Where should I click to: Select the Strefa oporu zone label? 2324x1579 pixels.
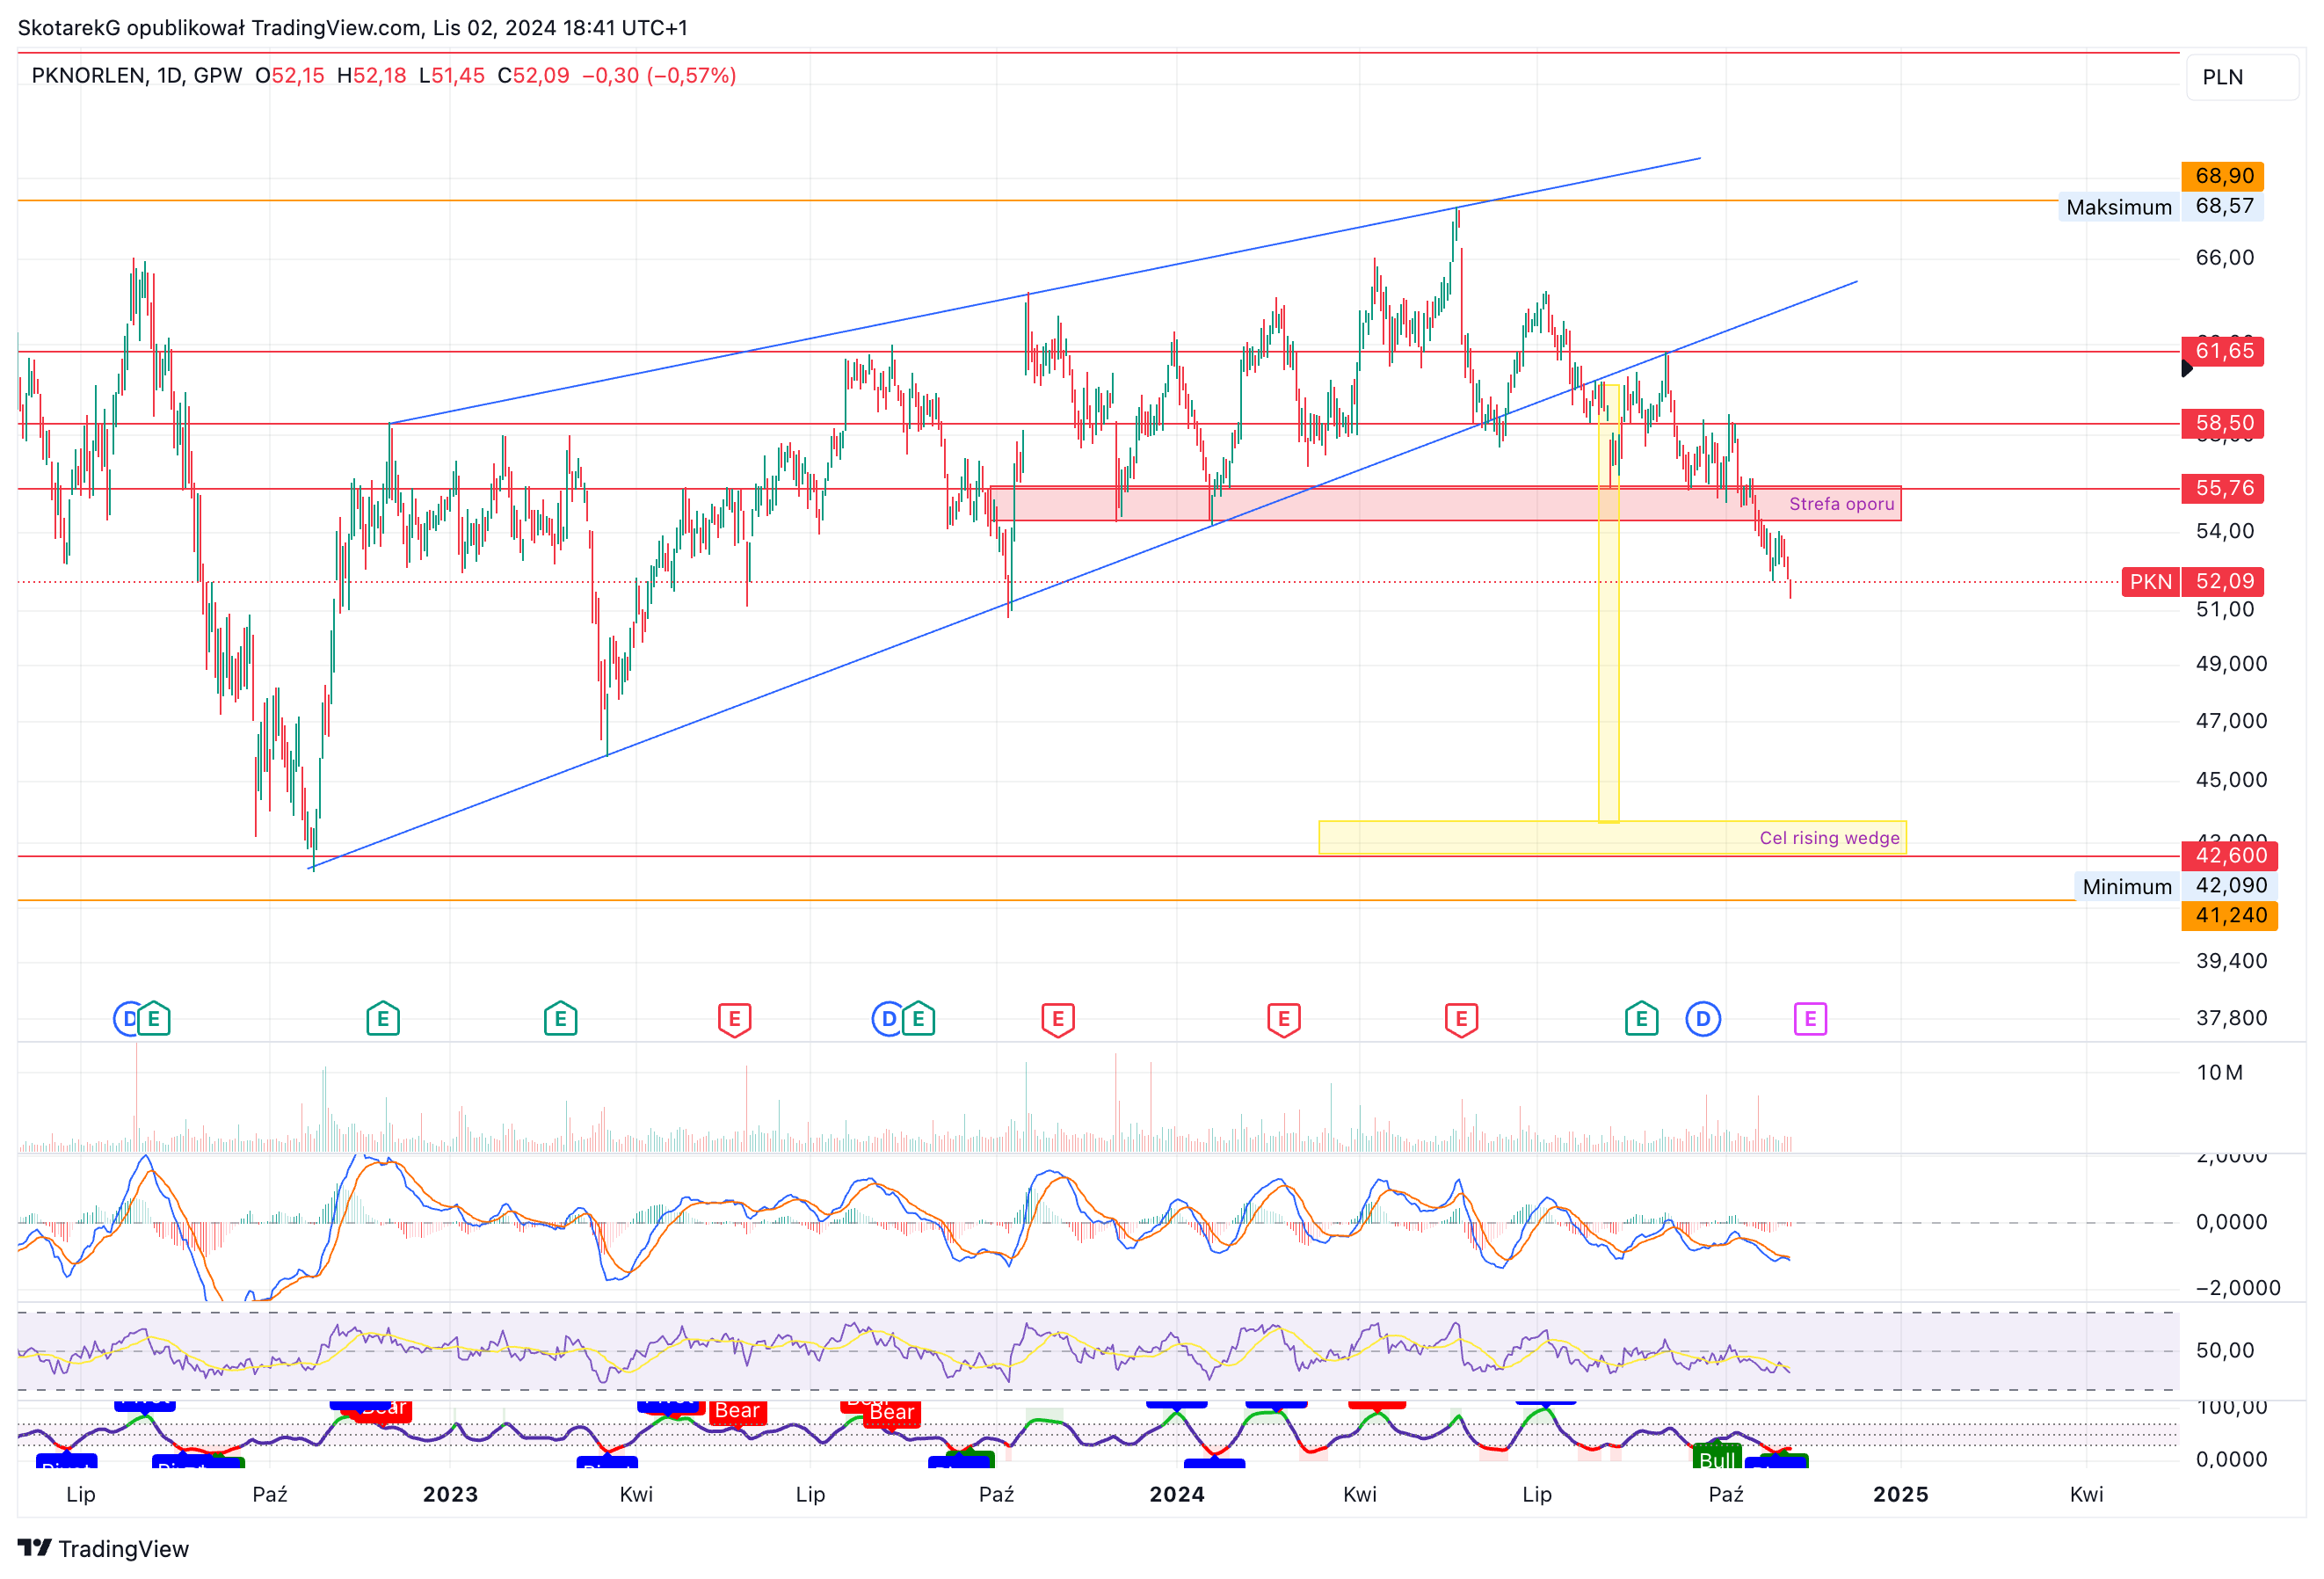pos(1841,504)
